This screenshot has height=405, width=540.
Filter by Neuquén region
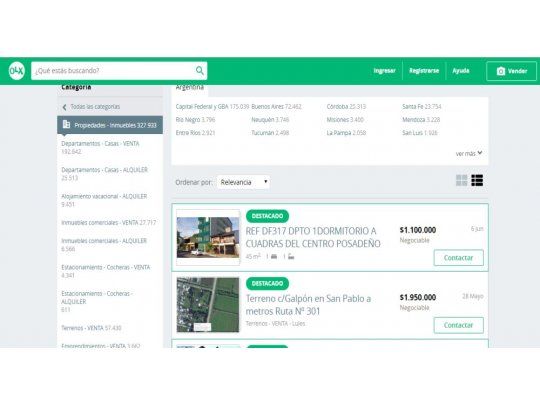[x=270, y=120]
